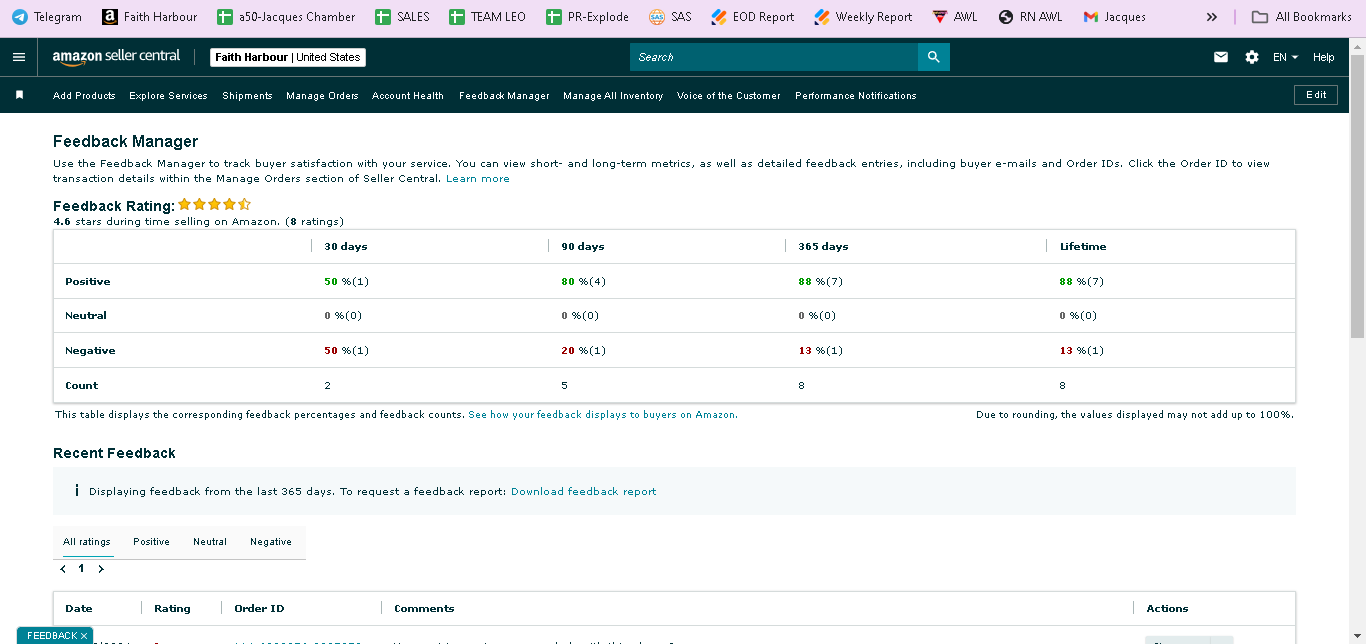This screenshot has height=644, width=1366.
Task: Click the search magnifier button
Action: (934, 57)
